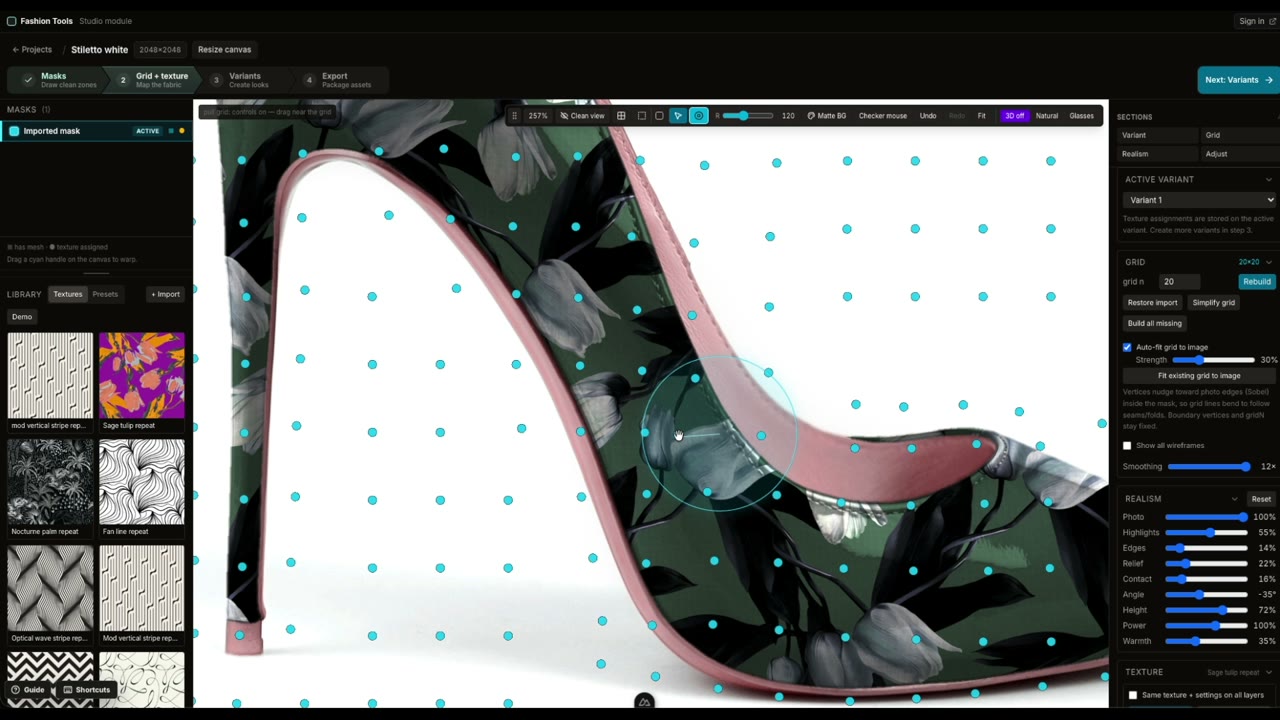Adjust the Smoothing slider
Screen dimensions: 1280x720
pos(1208,467)
